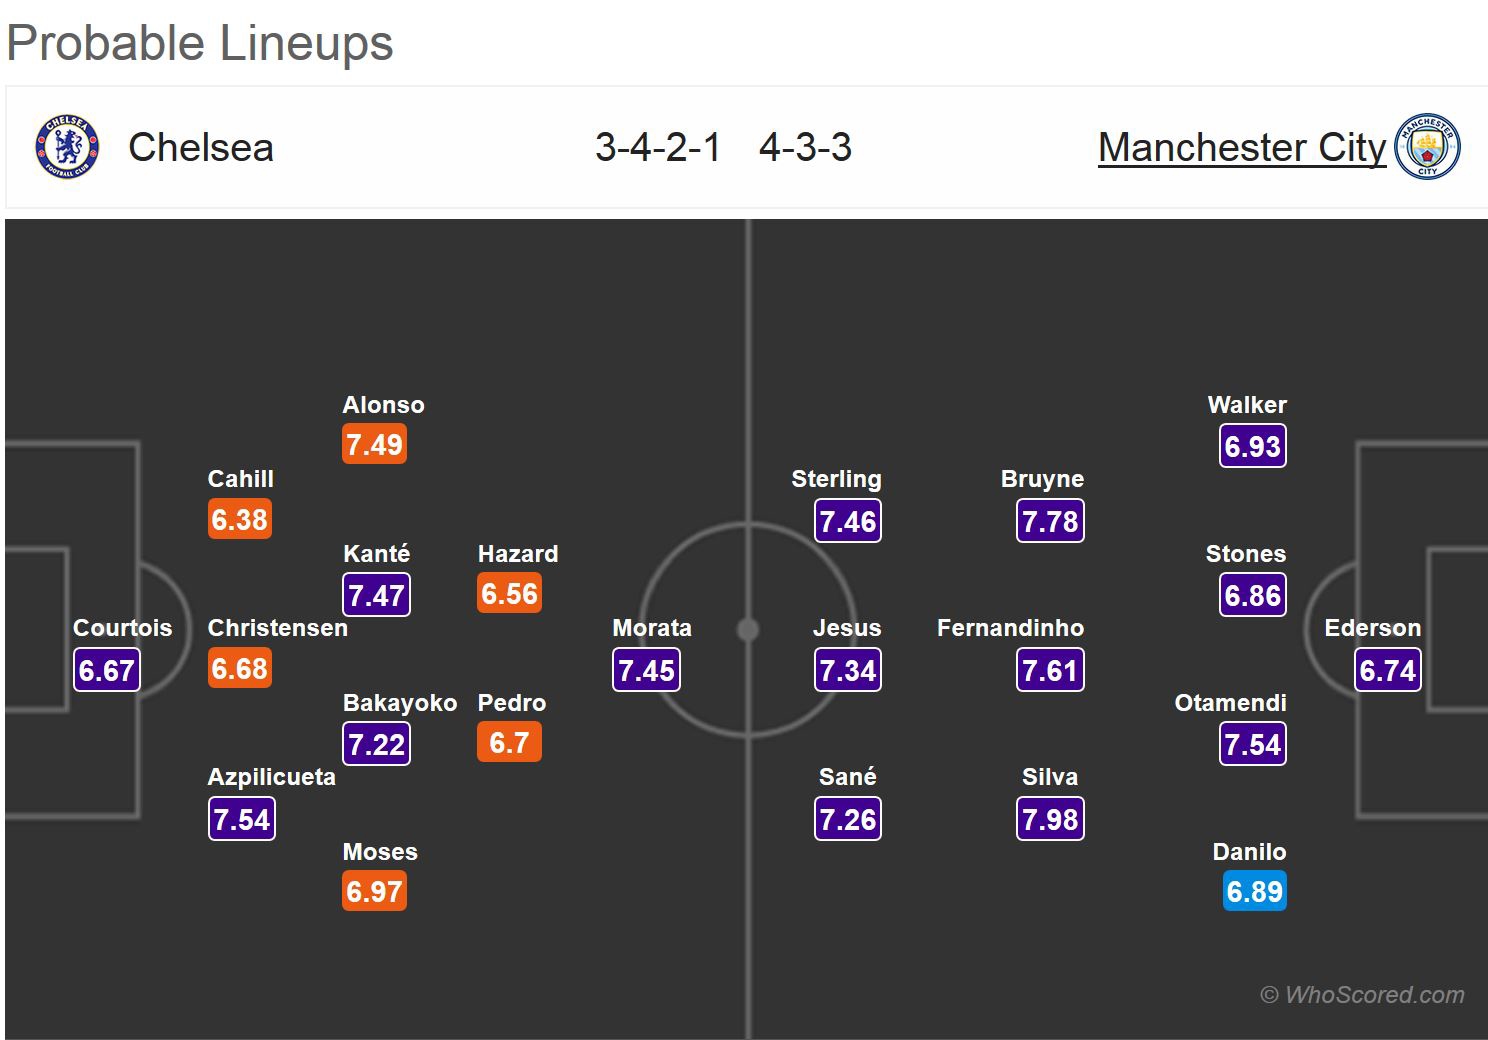
Task: Click Danilo's blue 6.89 rating badge
Action: coord(1254,891)
